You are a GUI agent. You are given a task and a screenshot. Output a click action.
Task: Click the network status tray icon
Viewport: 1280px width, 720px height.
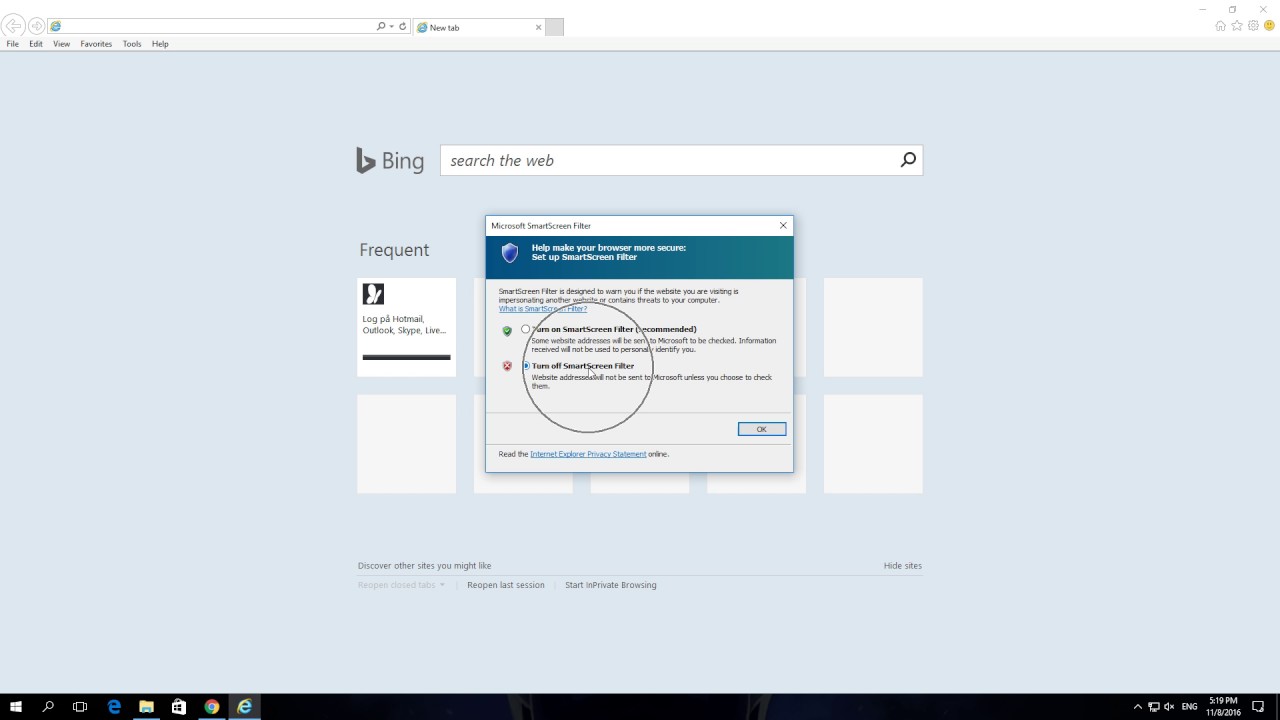1153,707
